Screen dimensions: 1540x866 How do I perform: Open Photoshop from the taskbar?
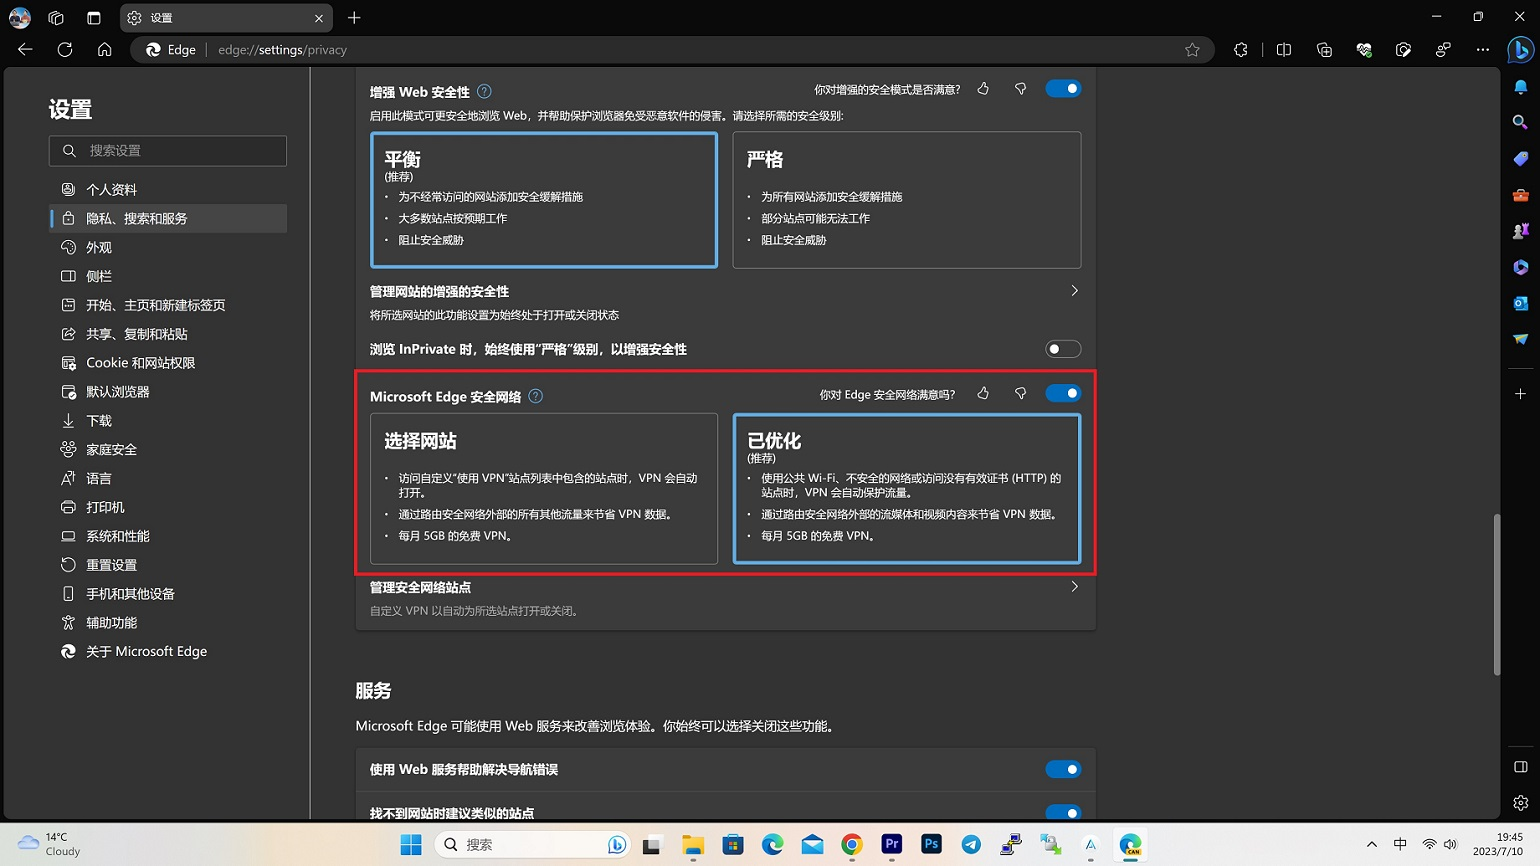click(931, 845)
